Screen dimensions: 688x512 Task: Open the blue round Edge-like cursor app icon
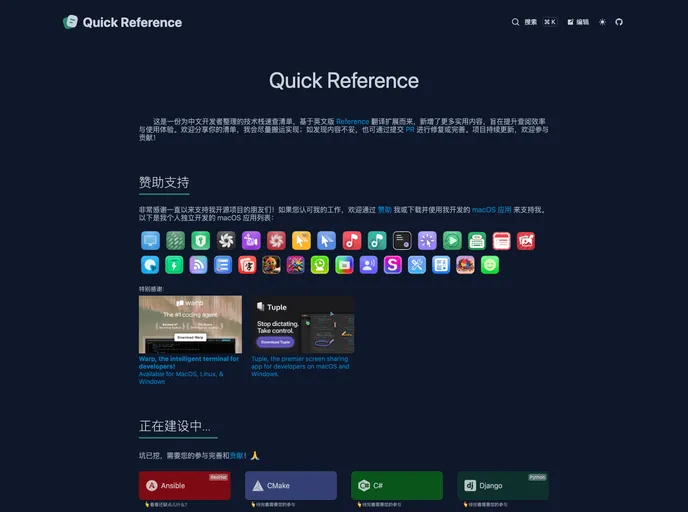click(150, 265)
